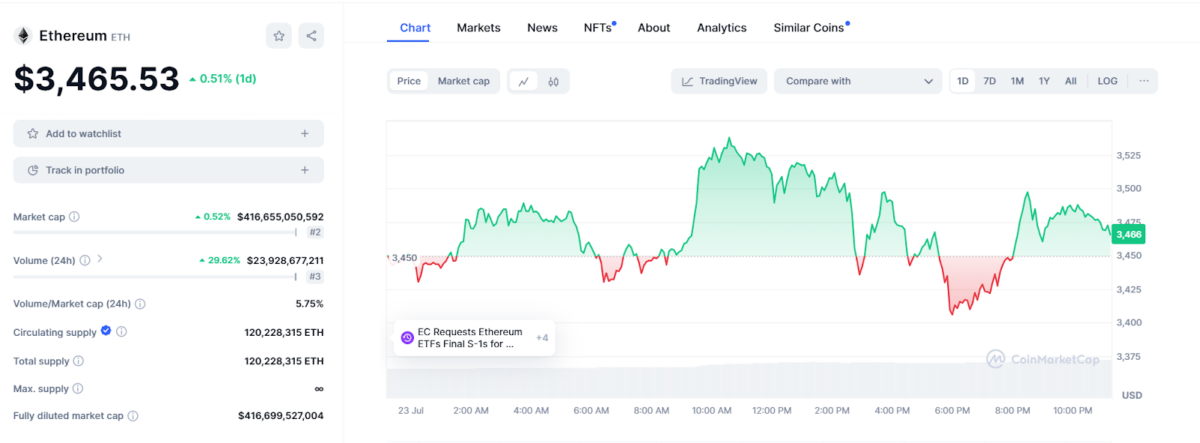This screenshot has height=443, width=1200.
Task: Click plus icon on Track in portfolio
Action: coord(305,170)
